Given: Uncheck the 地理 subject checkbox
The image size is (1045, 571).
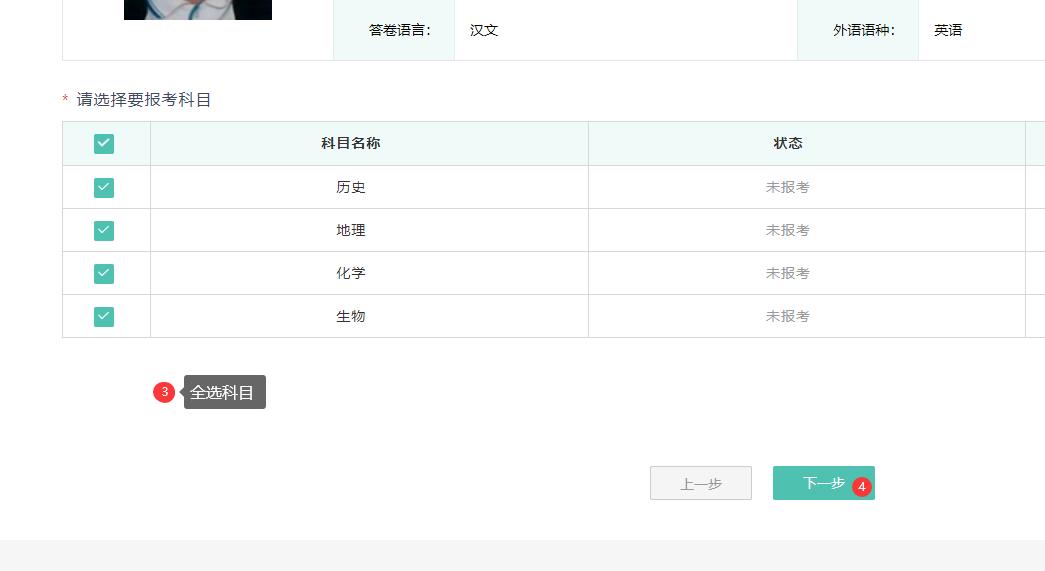Looking at the screenshot, I should click(x=104, y=231).
